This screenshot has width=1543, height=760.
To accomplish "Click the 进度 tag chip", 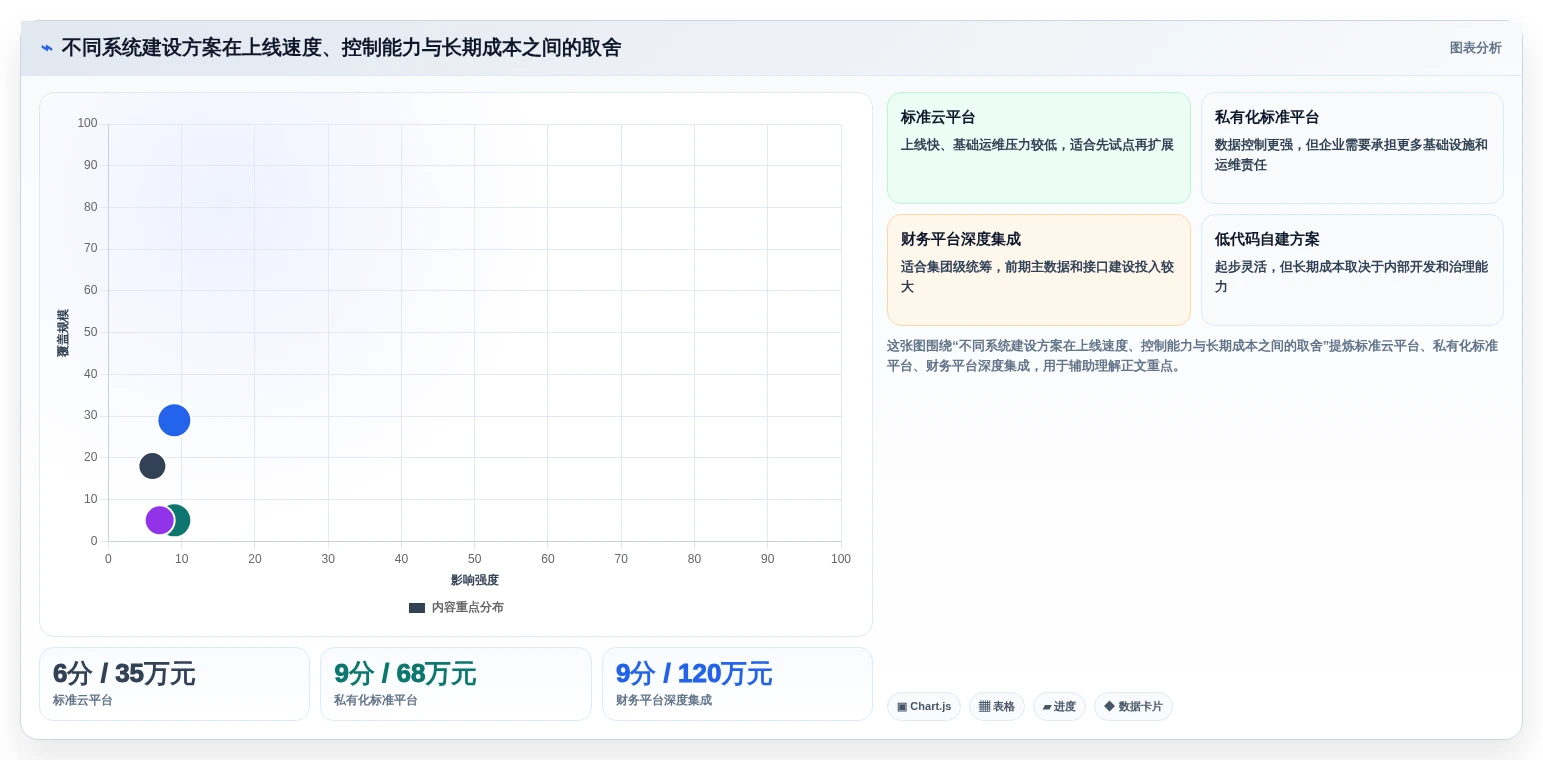I will click(x=1059, y=707).
